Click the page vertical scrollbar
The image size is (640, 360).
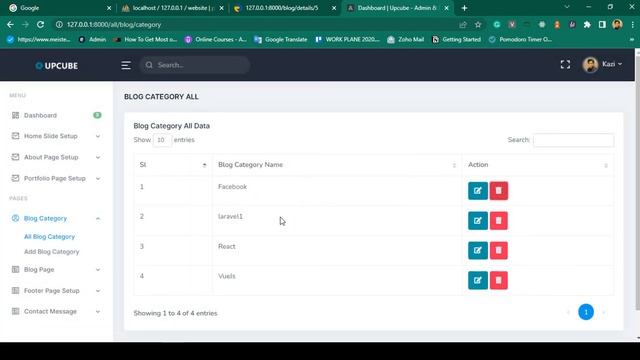637,184
